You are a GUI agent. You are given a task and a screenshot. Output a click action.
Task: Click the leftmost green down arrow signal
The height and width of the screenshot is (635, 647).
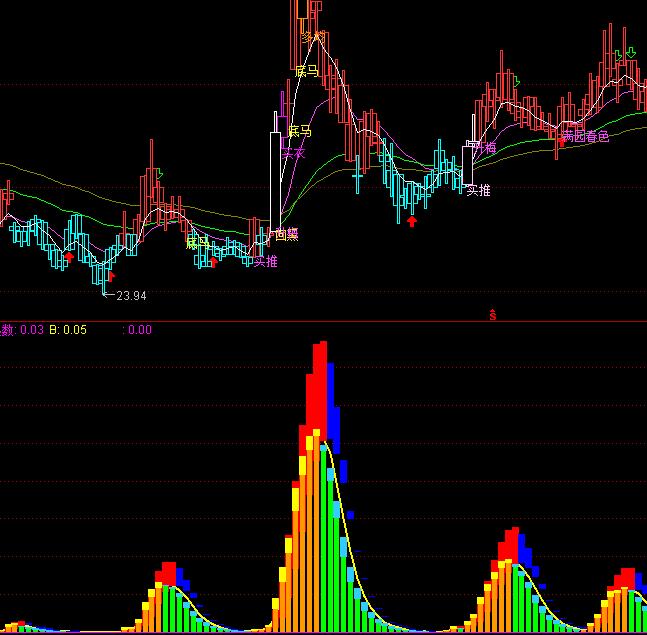(x=160, y=174)
